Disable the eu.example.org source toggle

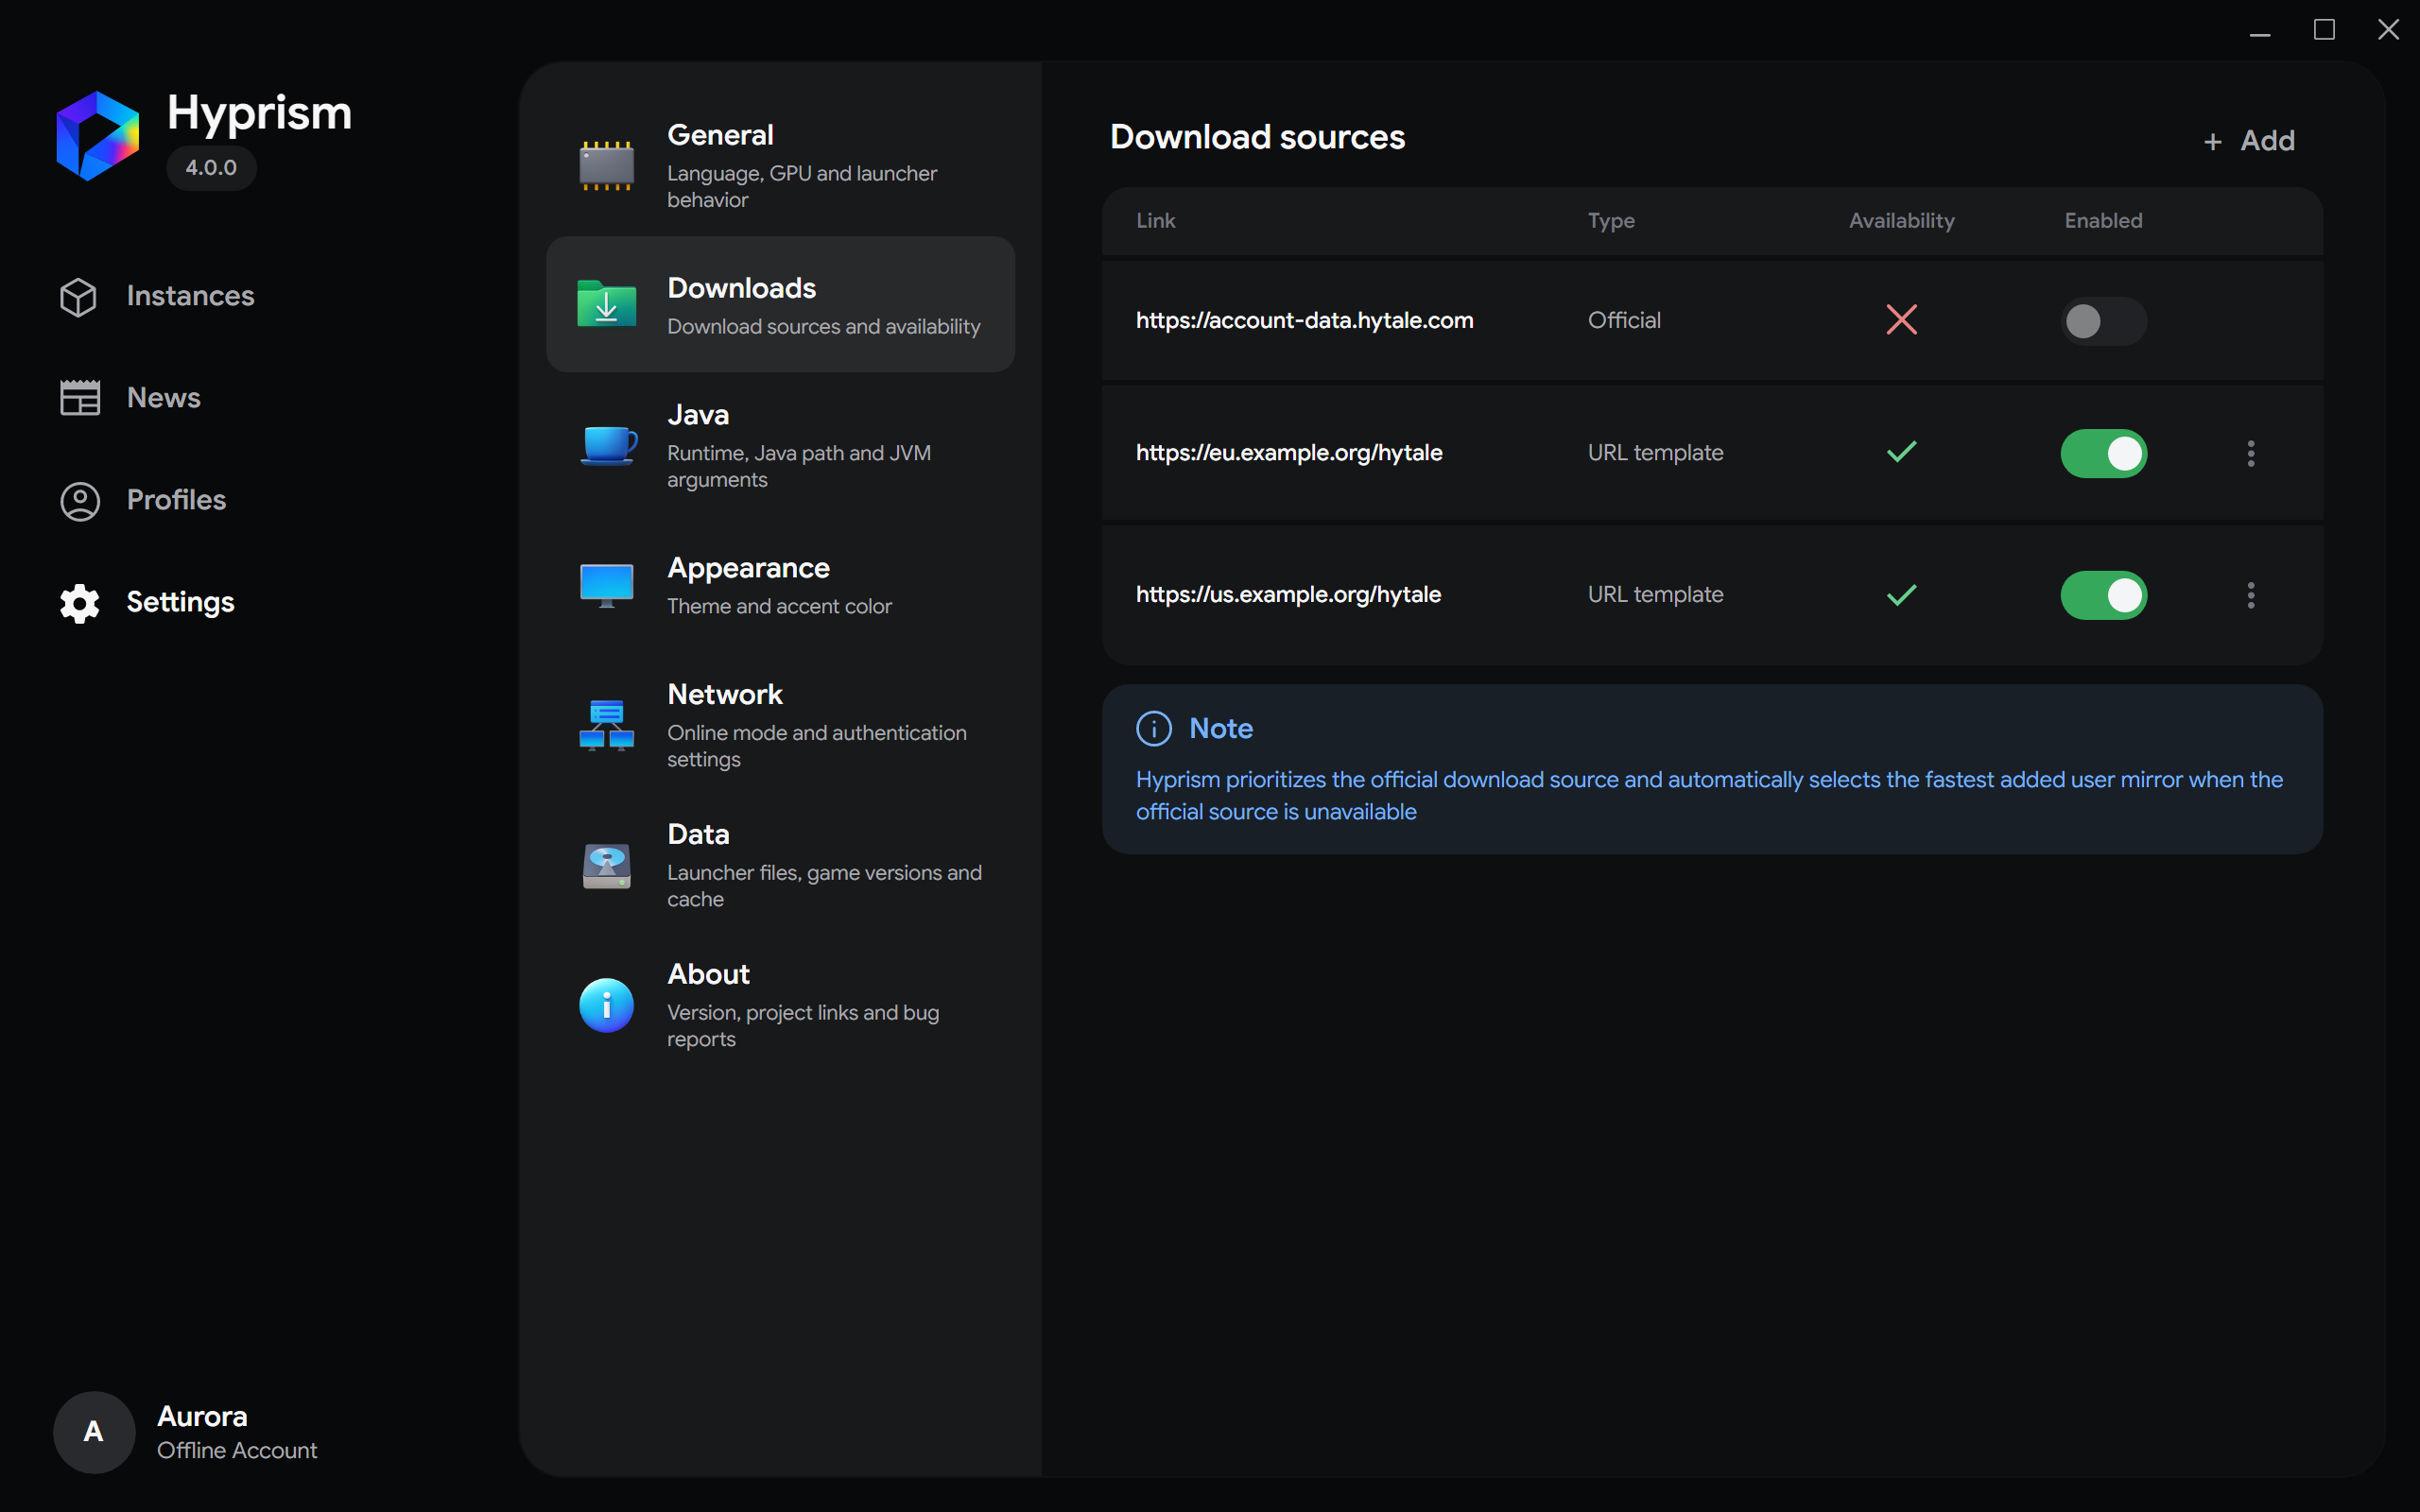coord(2103,454)
